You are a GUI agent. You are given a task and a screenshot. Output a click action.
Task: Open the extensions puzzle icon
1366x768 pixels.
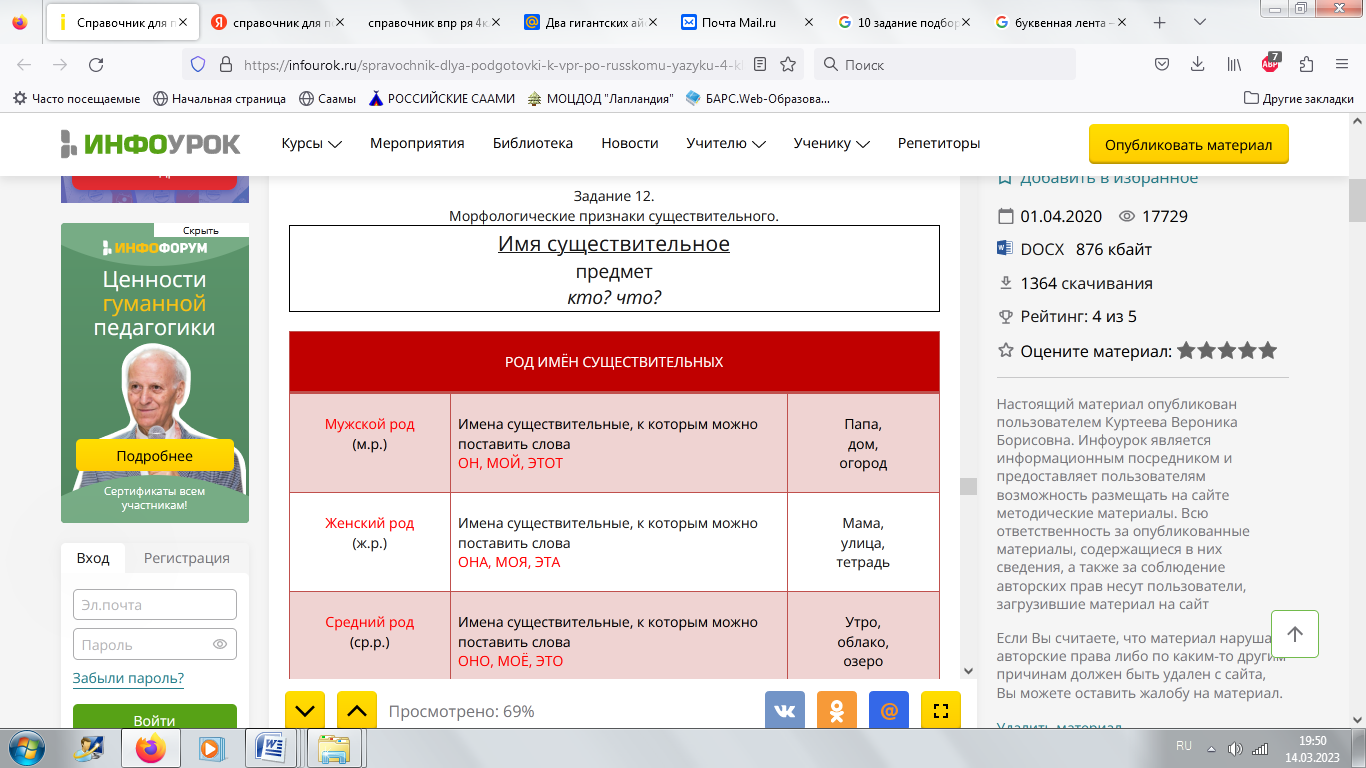click(x=1306, y=64)
